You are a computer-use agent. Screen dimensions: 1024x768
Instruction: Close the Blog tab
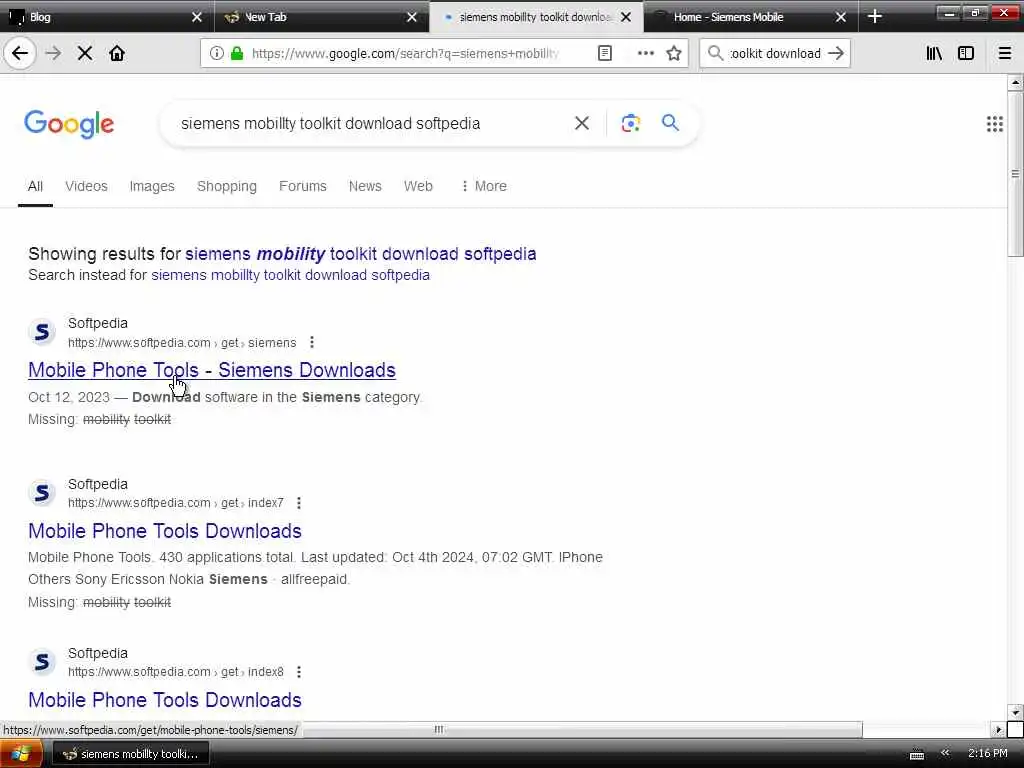197,17
